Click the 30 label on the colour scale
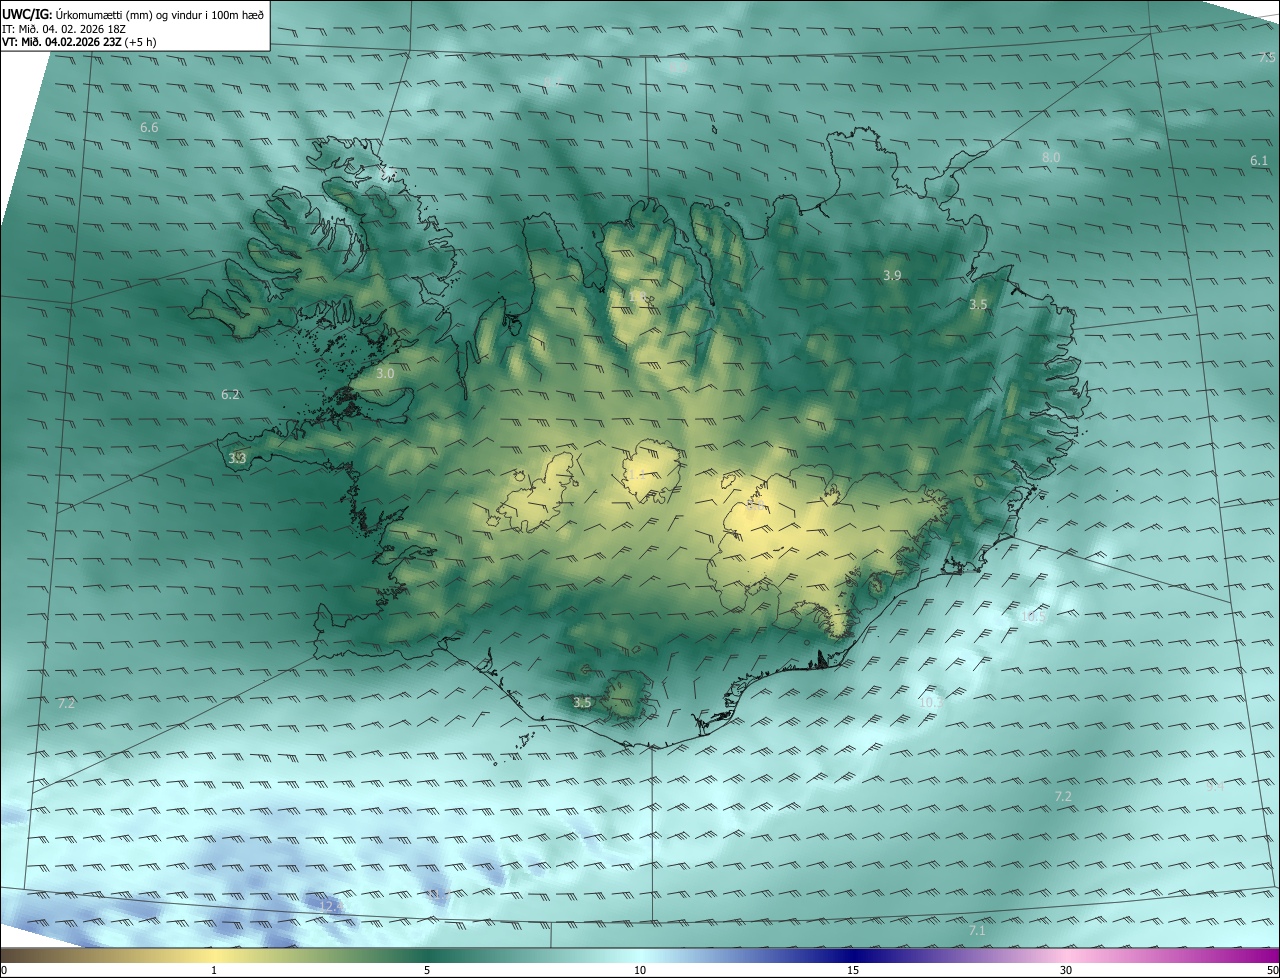 click(1066, 970)
